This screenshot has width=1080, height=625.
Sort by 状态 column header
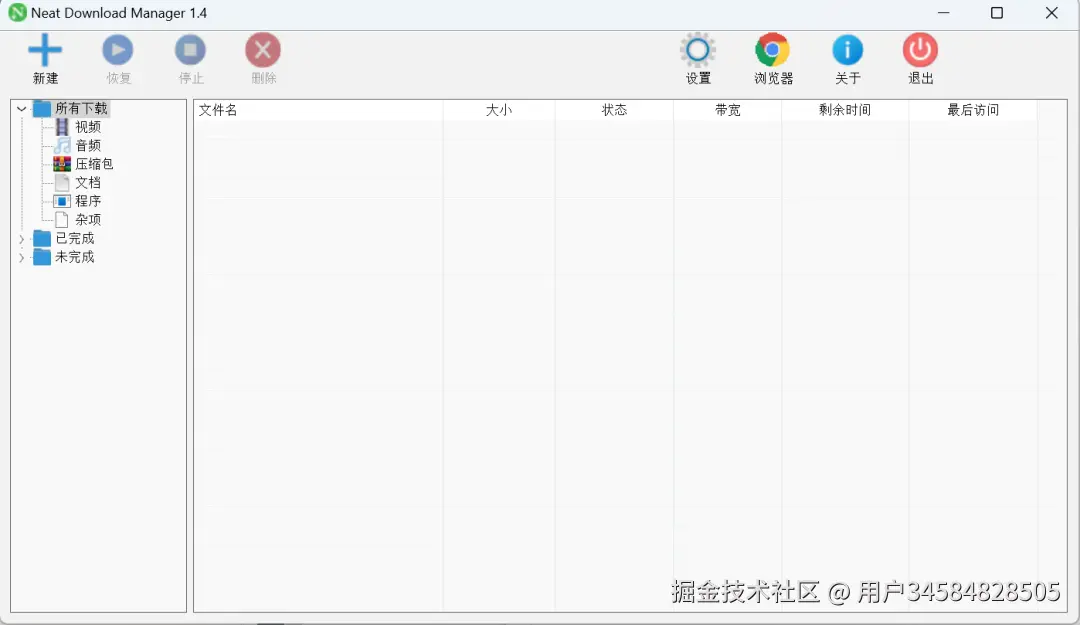(x=614, y=110)
